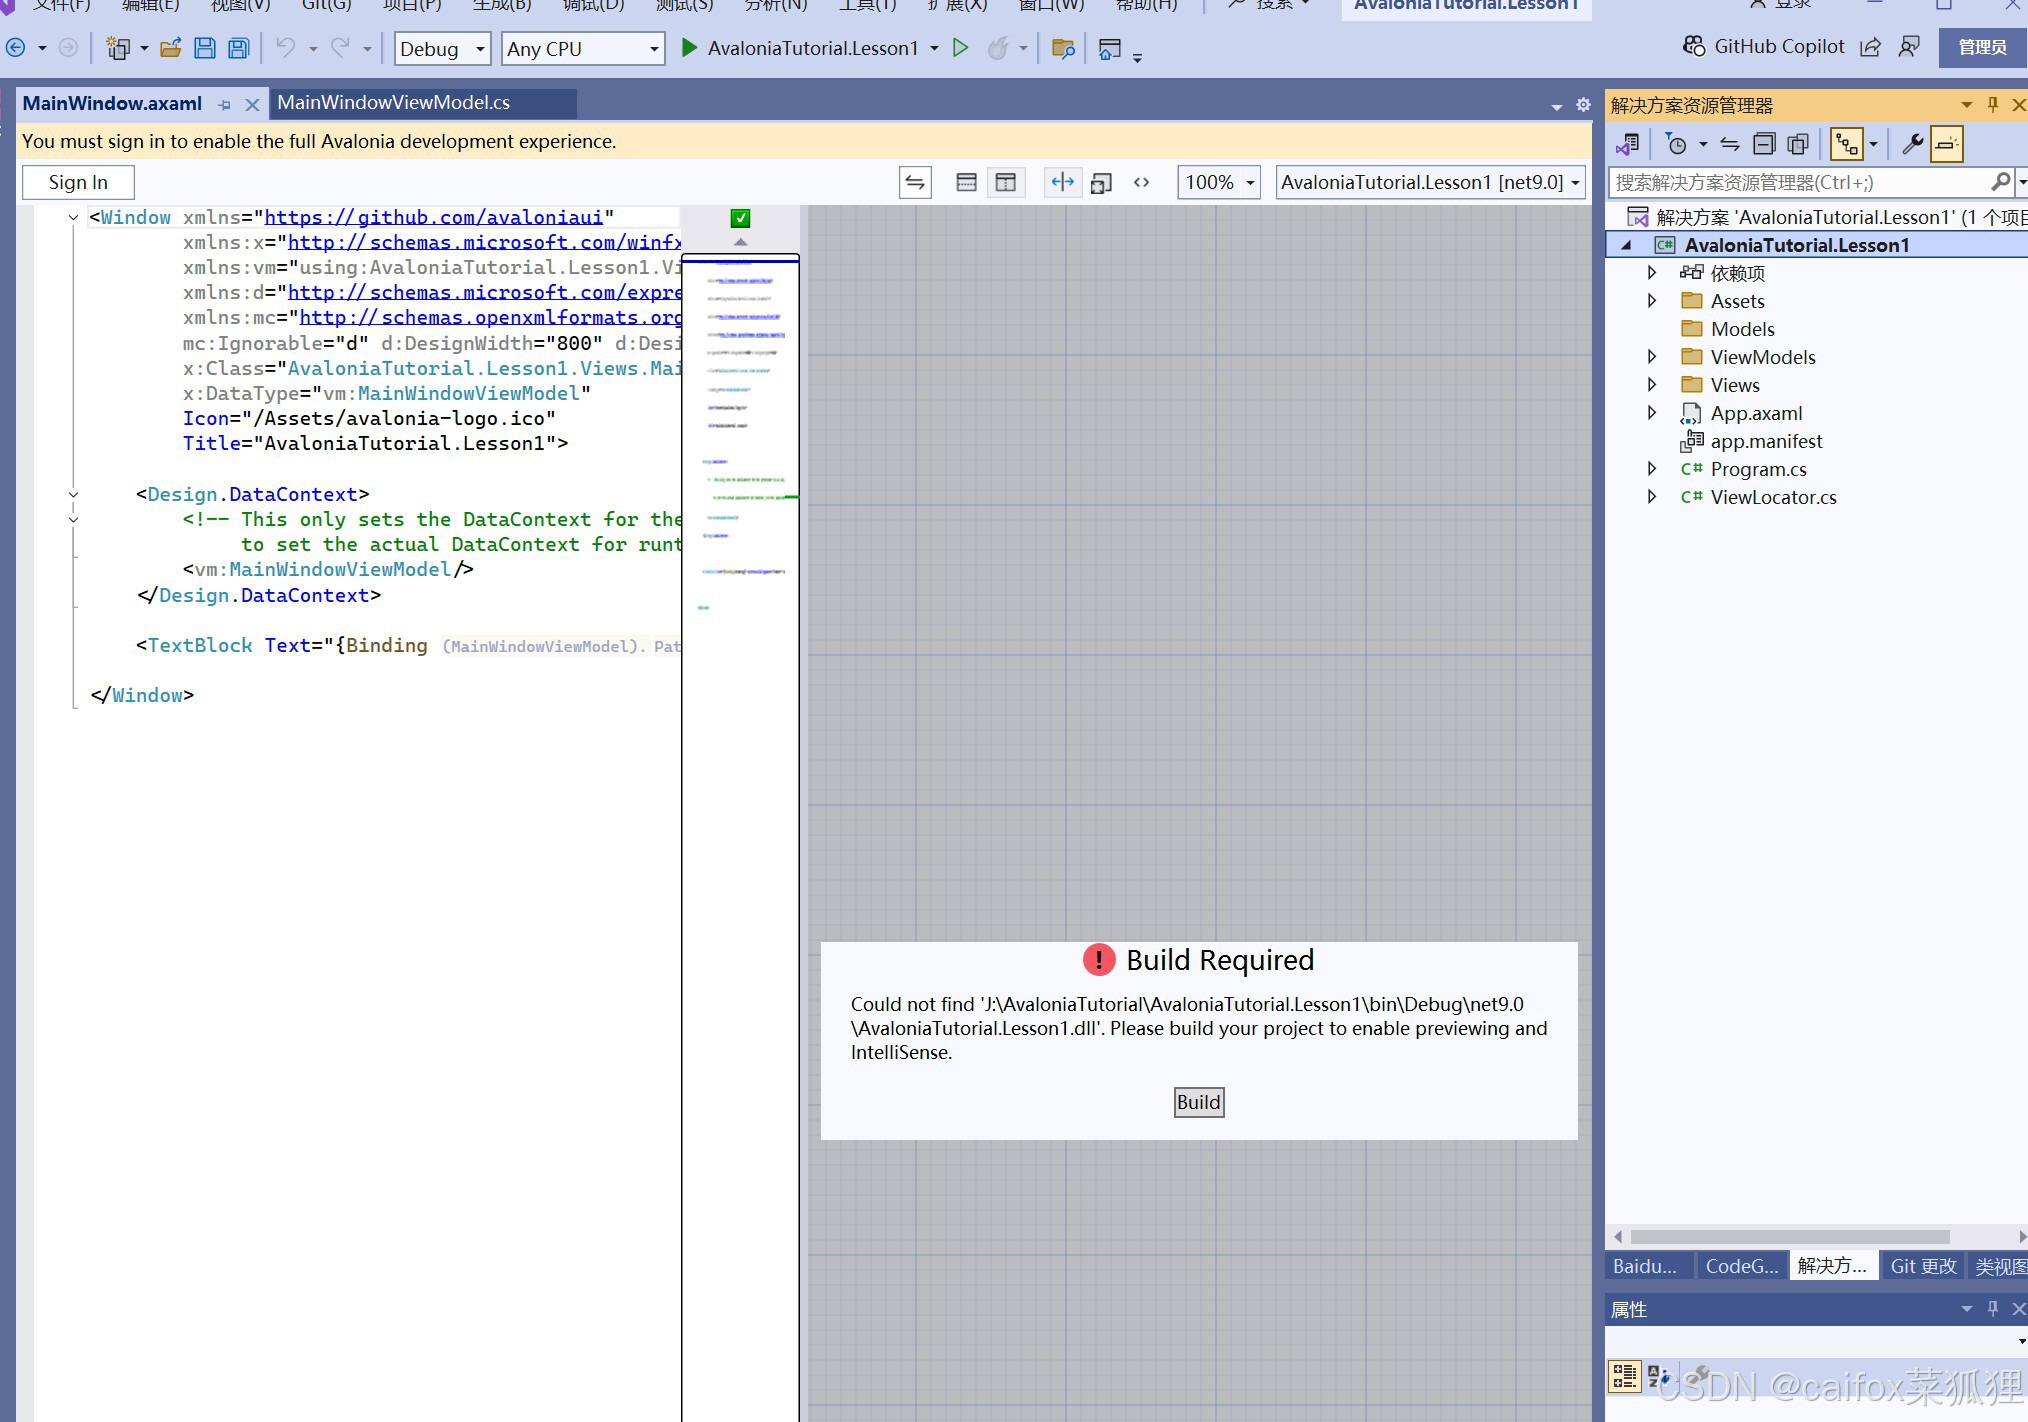Switch to MainWindowViewModel.cs tab
The width and height of the screenshot is (2028, 1422).
(x=393, y=103)
